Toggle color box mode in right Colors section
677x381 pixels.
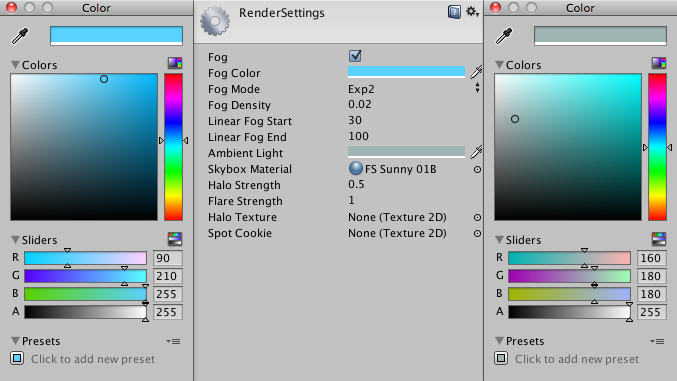pos(659,63)
